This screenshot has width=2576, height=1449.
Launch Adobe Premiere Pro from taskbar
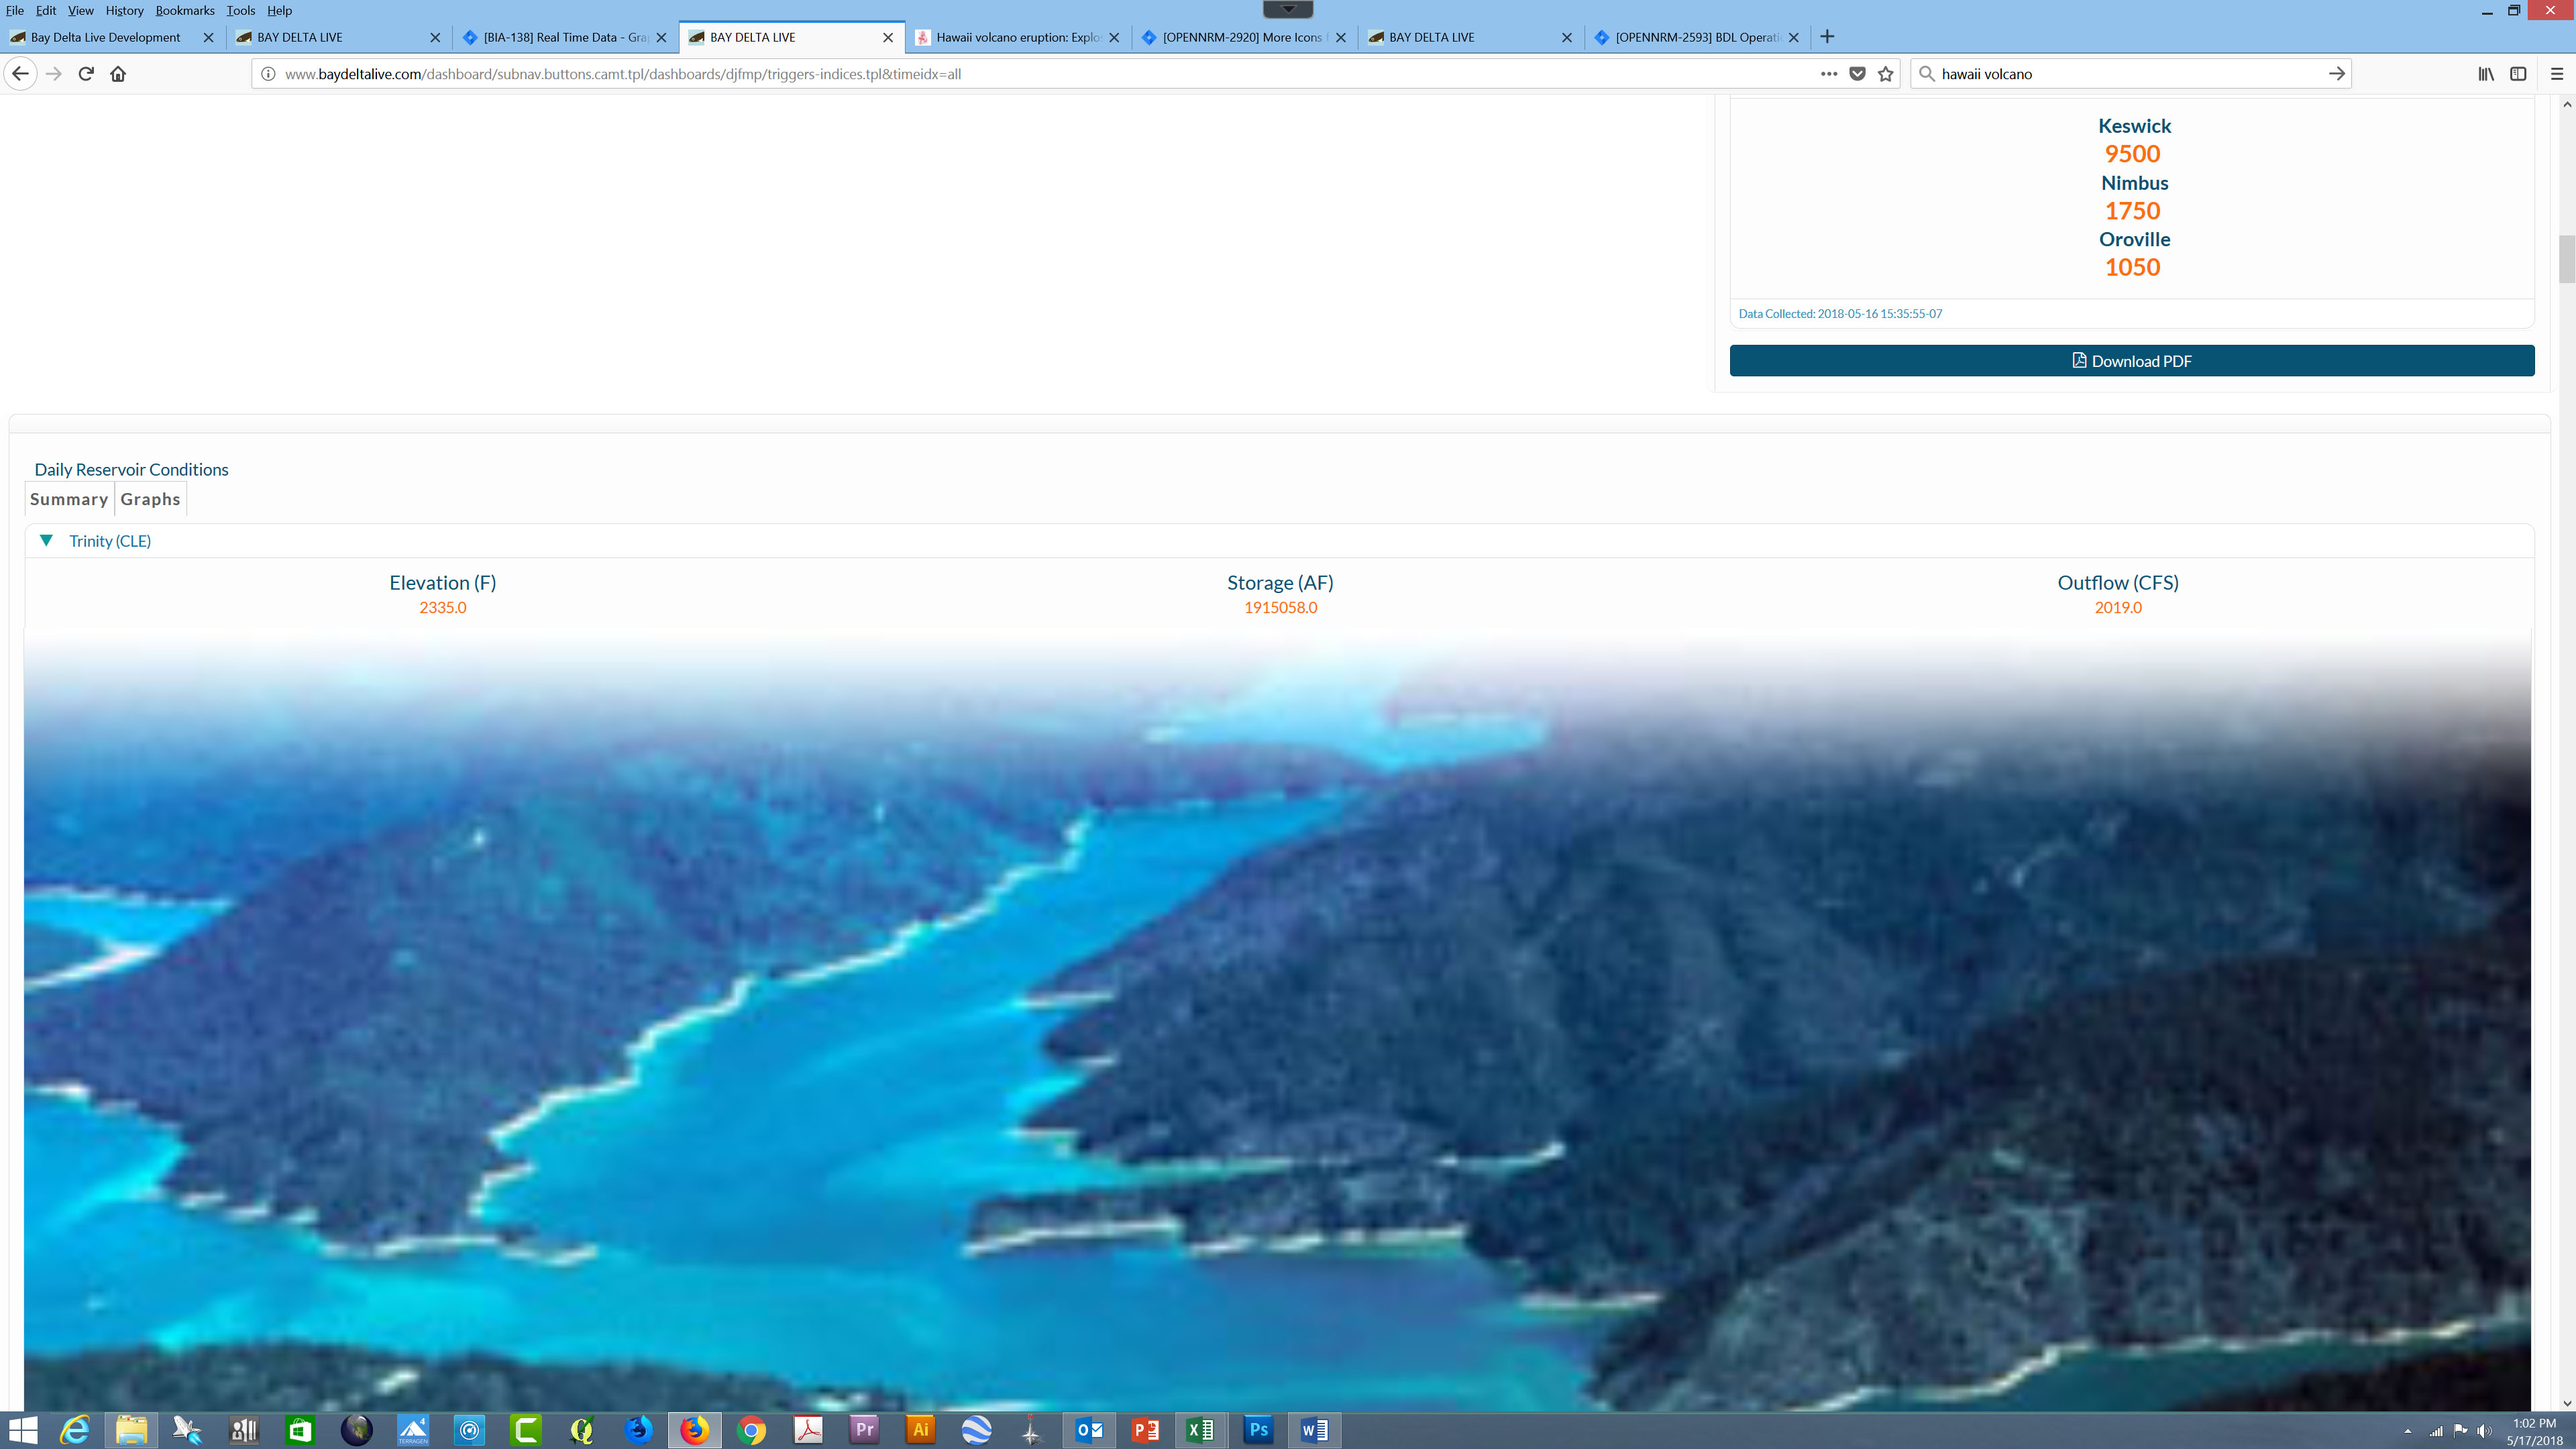[x=864, y=1430]
